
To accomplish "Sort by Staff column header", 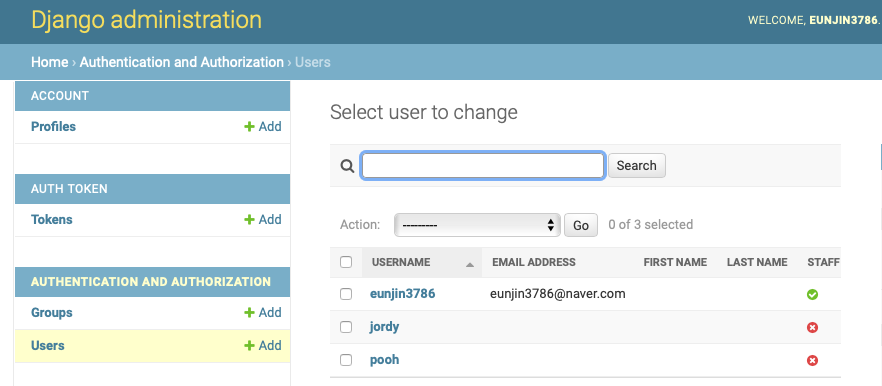I will (824, 262).
